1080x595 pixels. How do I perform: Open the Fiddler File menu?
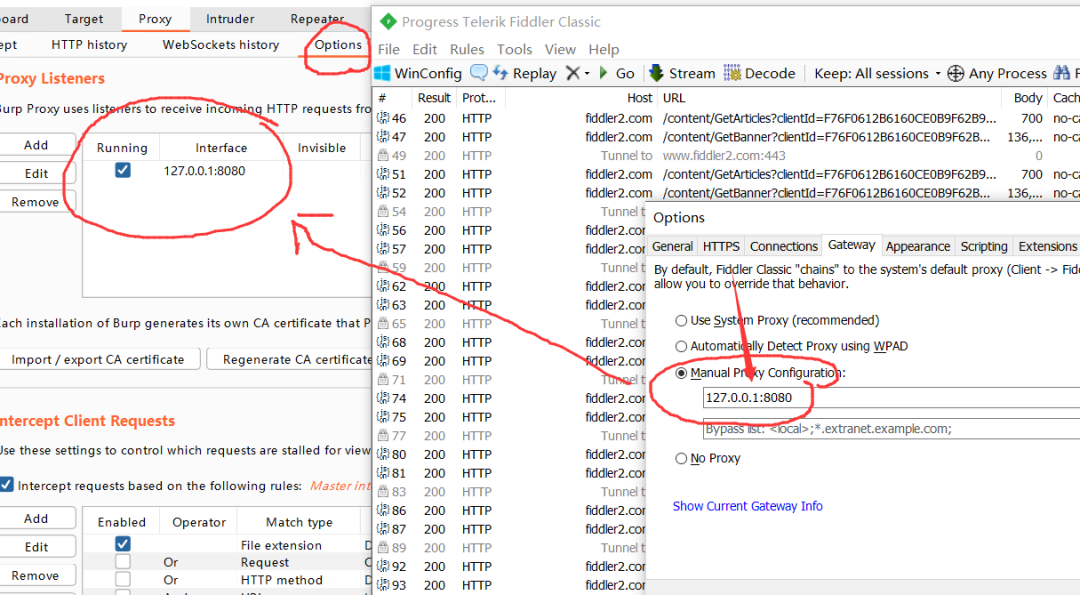click(388, 49)
